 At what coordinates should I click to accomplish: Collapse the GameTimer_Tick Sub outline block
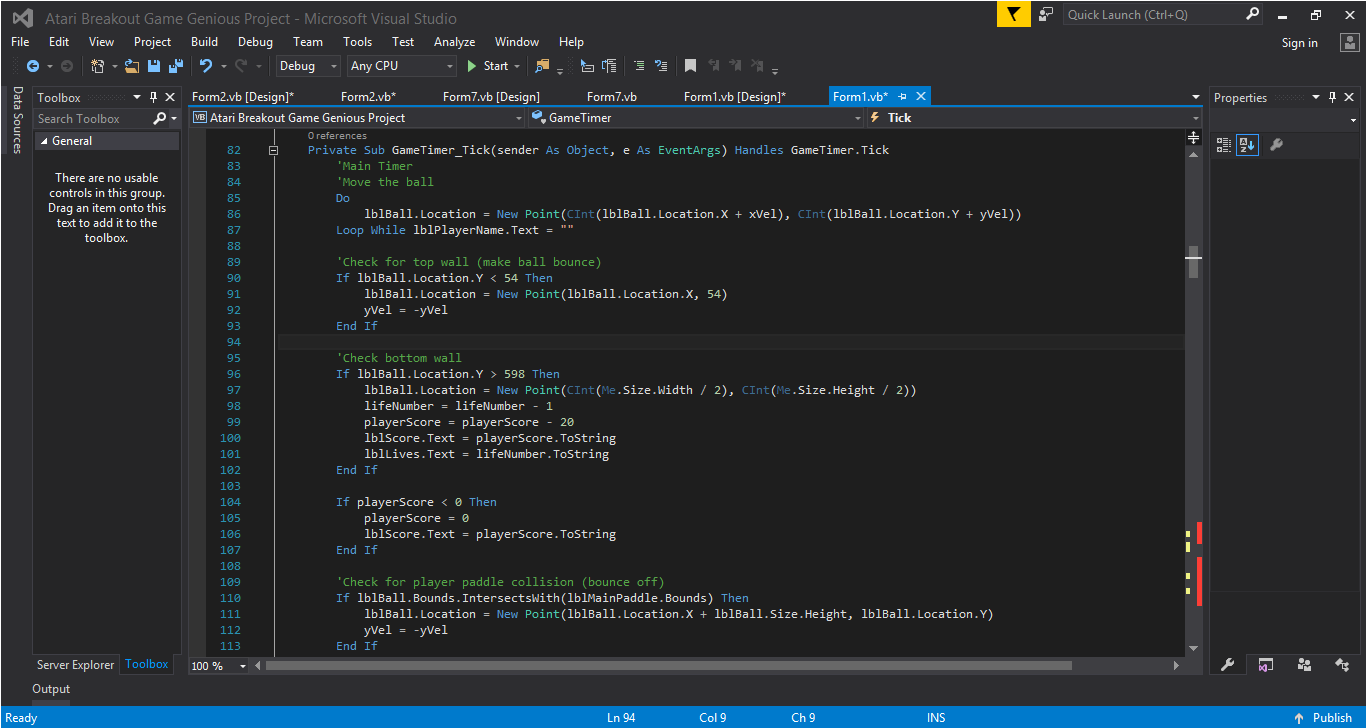coord(273,150)
